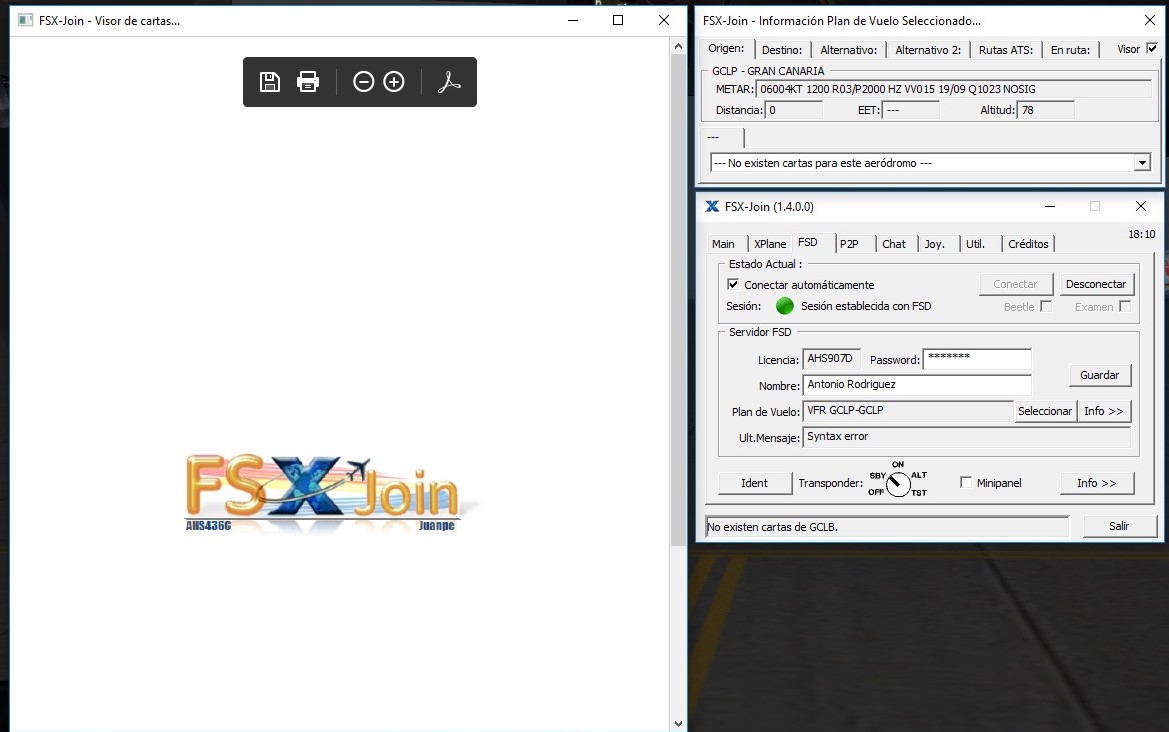The width and height of the screenshot is (1169, 732).
Task: Zoom in with the plus icon
Action: [x=394, y=82]
